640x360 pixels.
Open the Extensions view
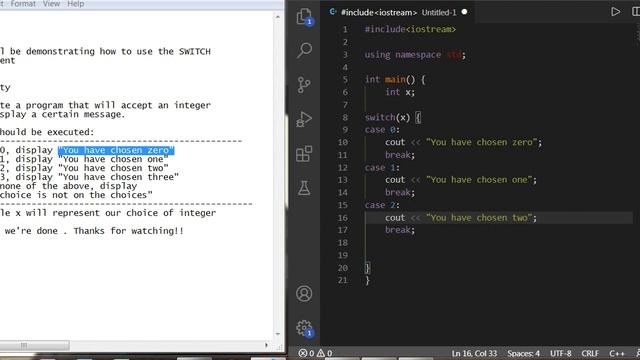click(304, 154)
